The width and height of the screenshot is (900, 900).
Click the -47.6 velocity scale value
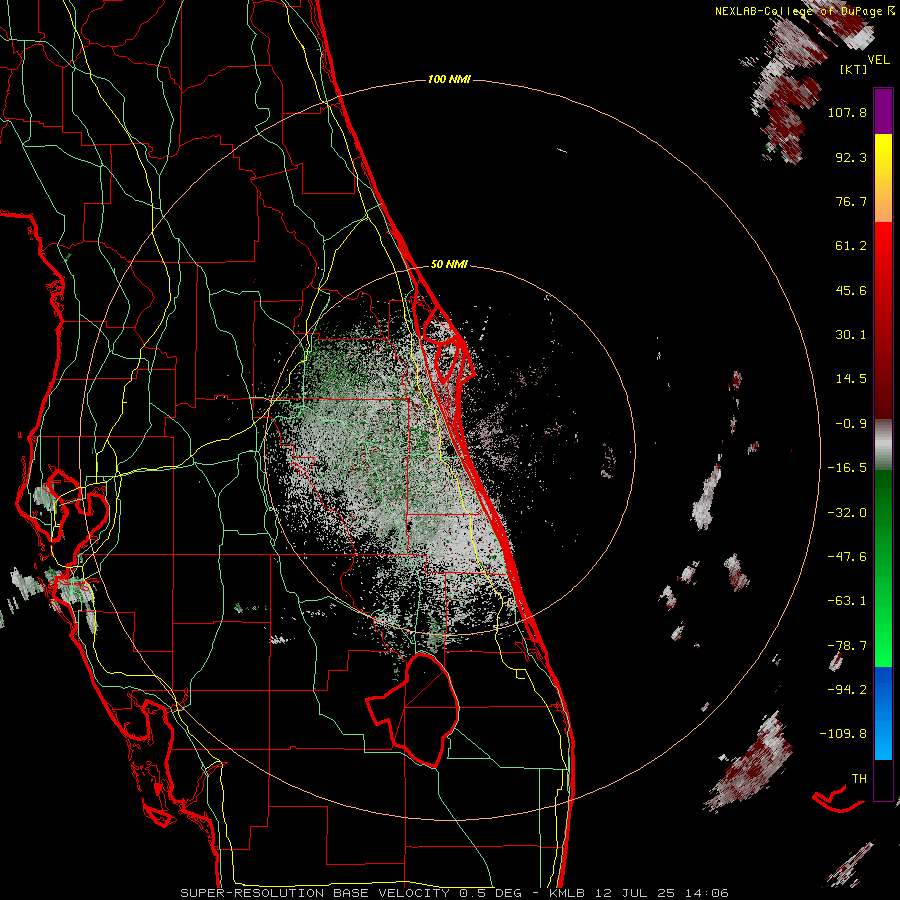click(x=847, y=557)
